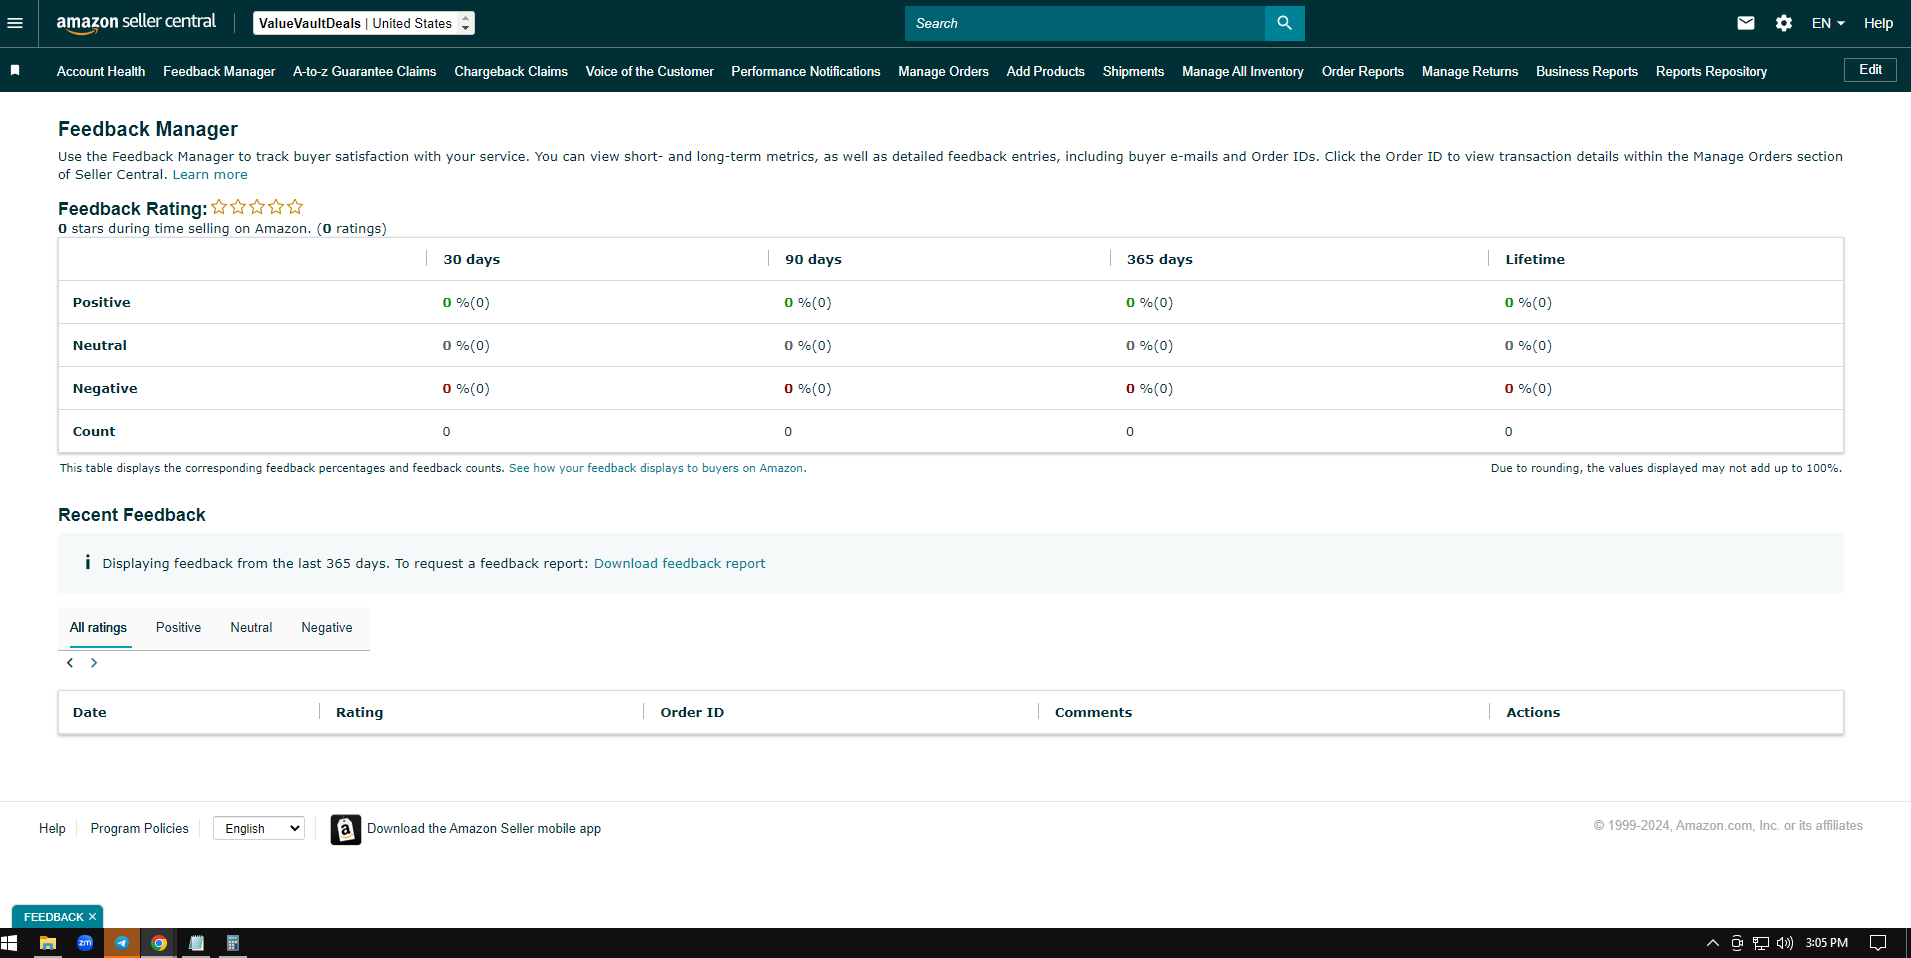Image resolution: width=1911 pixels, height=958 pixels.
Task: Click in the Search input field
Action: (1085, 23)
